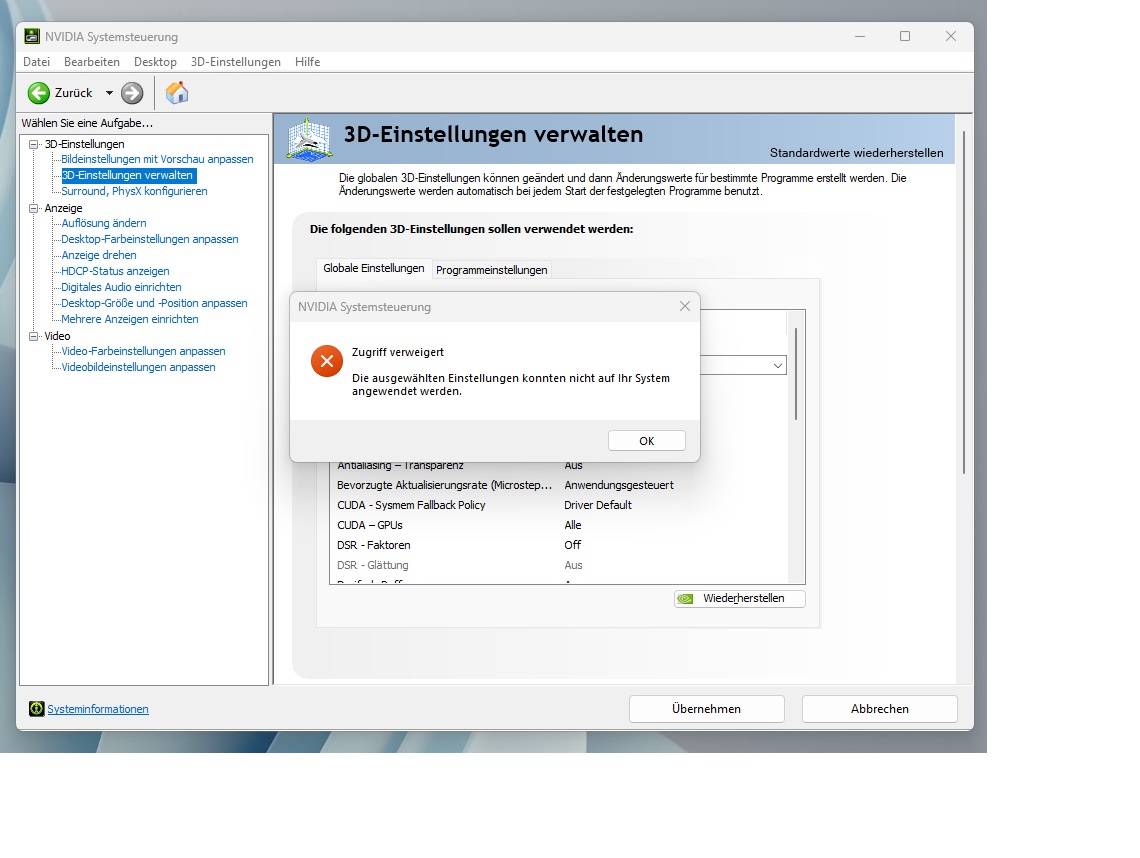Viewport: 1140px width, 858px height.
Task: Click the NVIDIA logo in the title bar
Action: click(32, 36)
